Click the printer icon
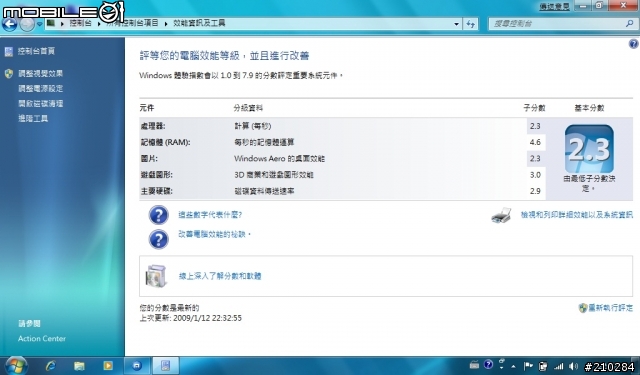The image size is (640, 375). 501,215
